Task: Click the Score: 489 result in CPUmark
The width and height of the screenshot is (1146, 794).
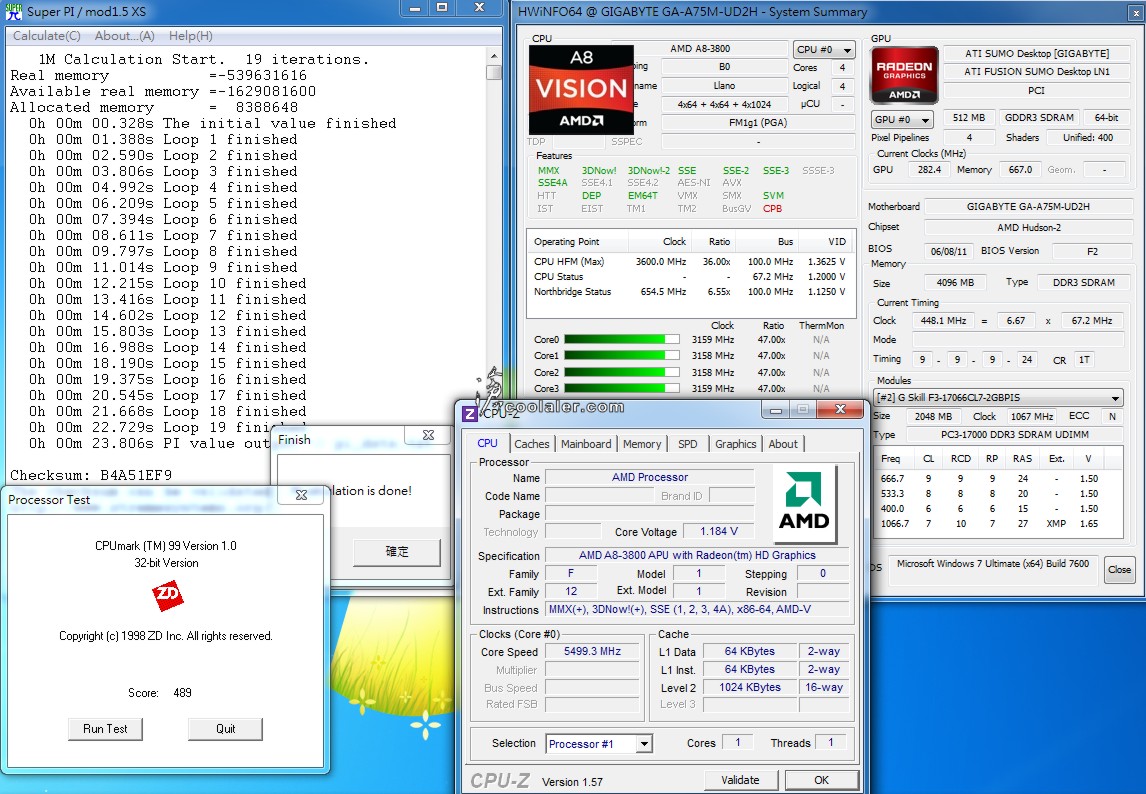Action: pyautogui.click(x=160, y=692)
